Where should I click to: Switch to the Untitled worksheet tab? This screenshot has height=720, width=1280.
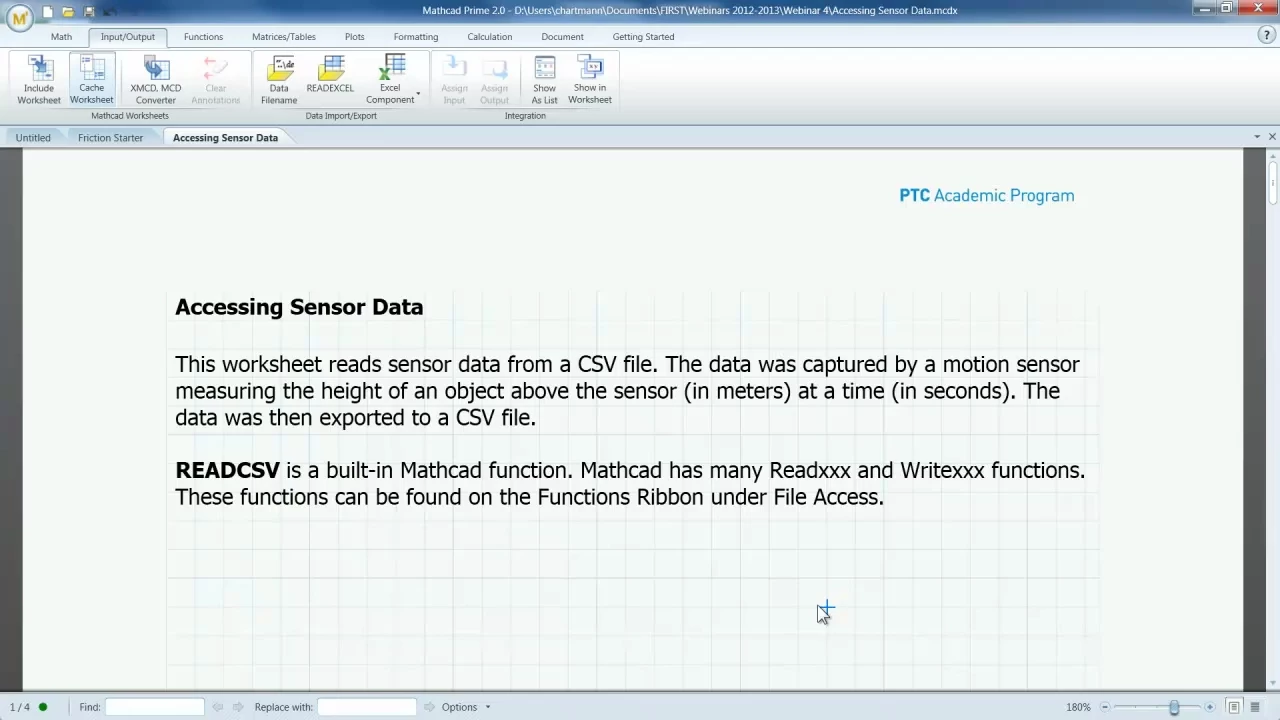(33, 138)
